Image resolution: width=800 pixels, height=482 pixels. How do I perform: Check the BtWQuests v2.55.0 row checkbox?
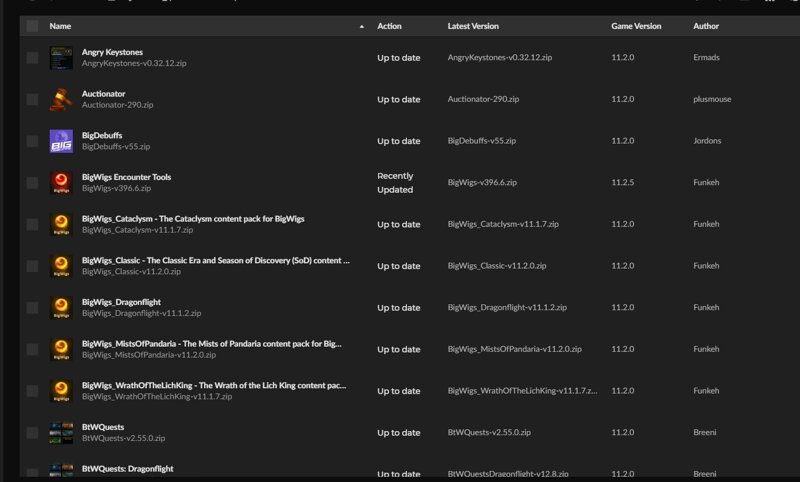(x=32, y=433)
